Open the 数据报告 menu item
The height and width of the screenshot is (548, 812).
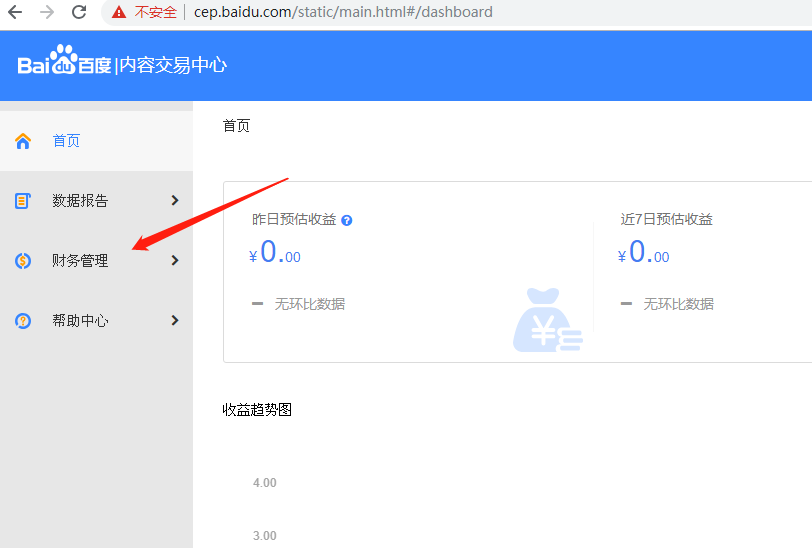(80, 201)
